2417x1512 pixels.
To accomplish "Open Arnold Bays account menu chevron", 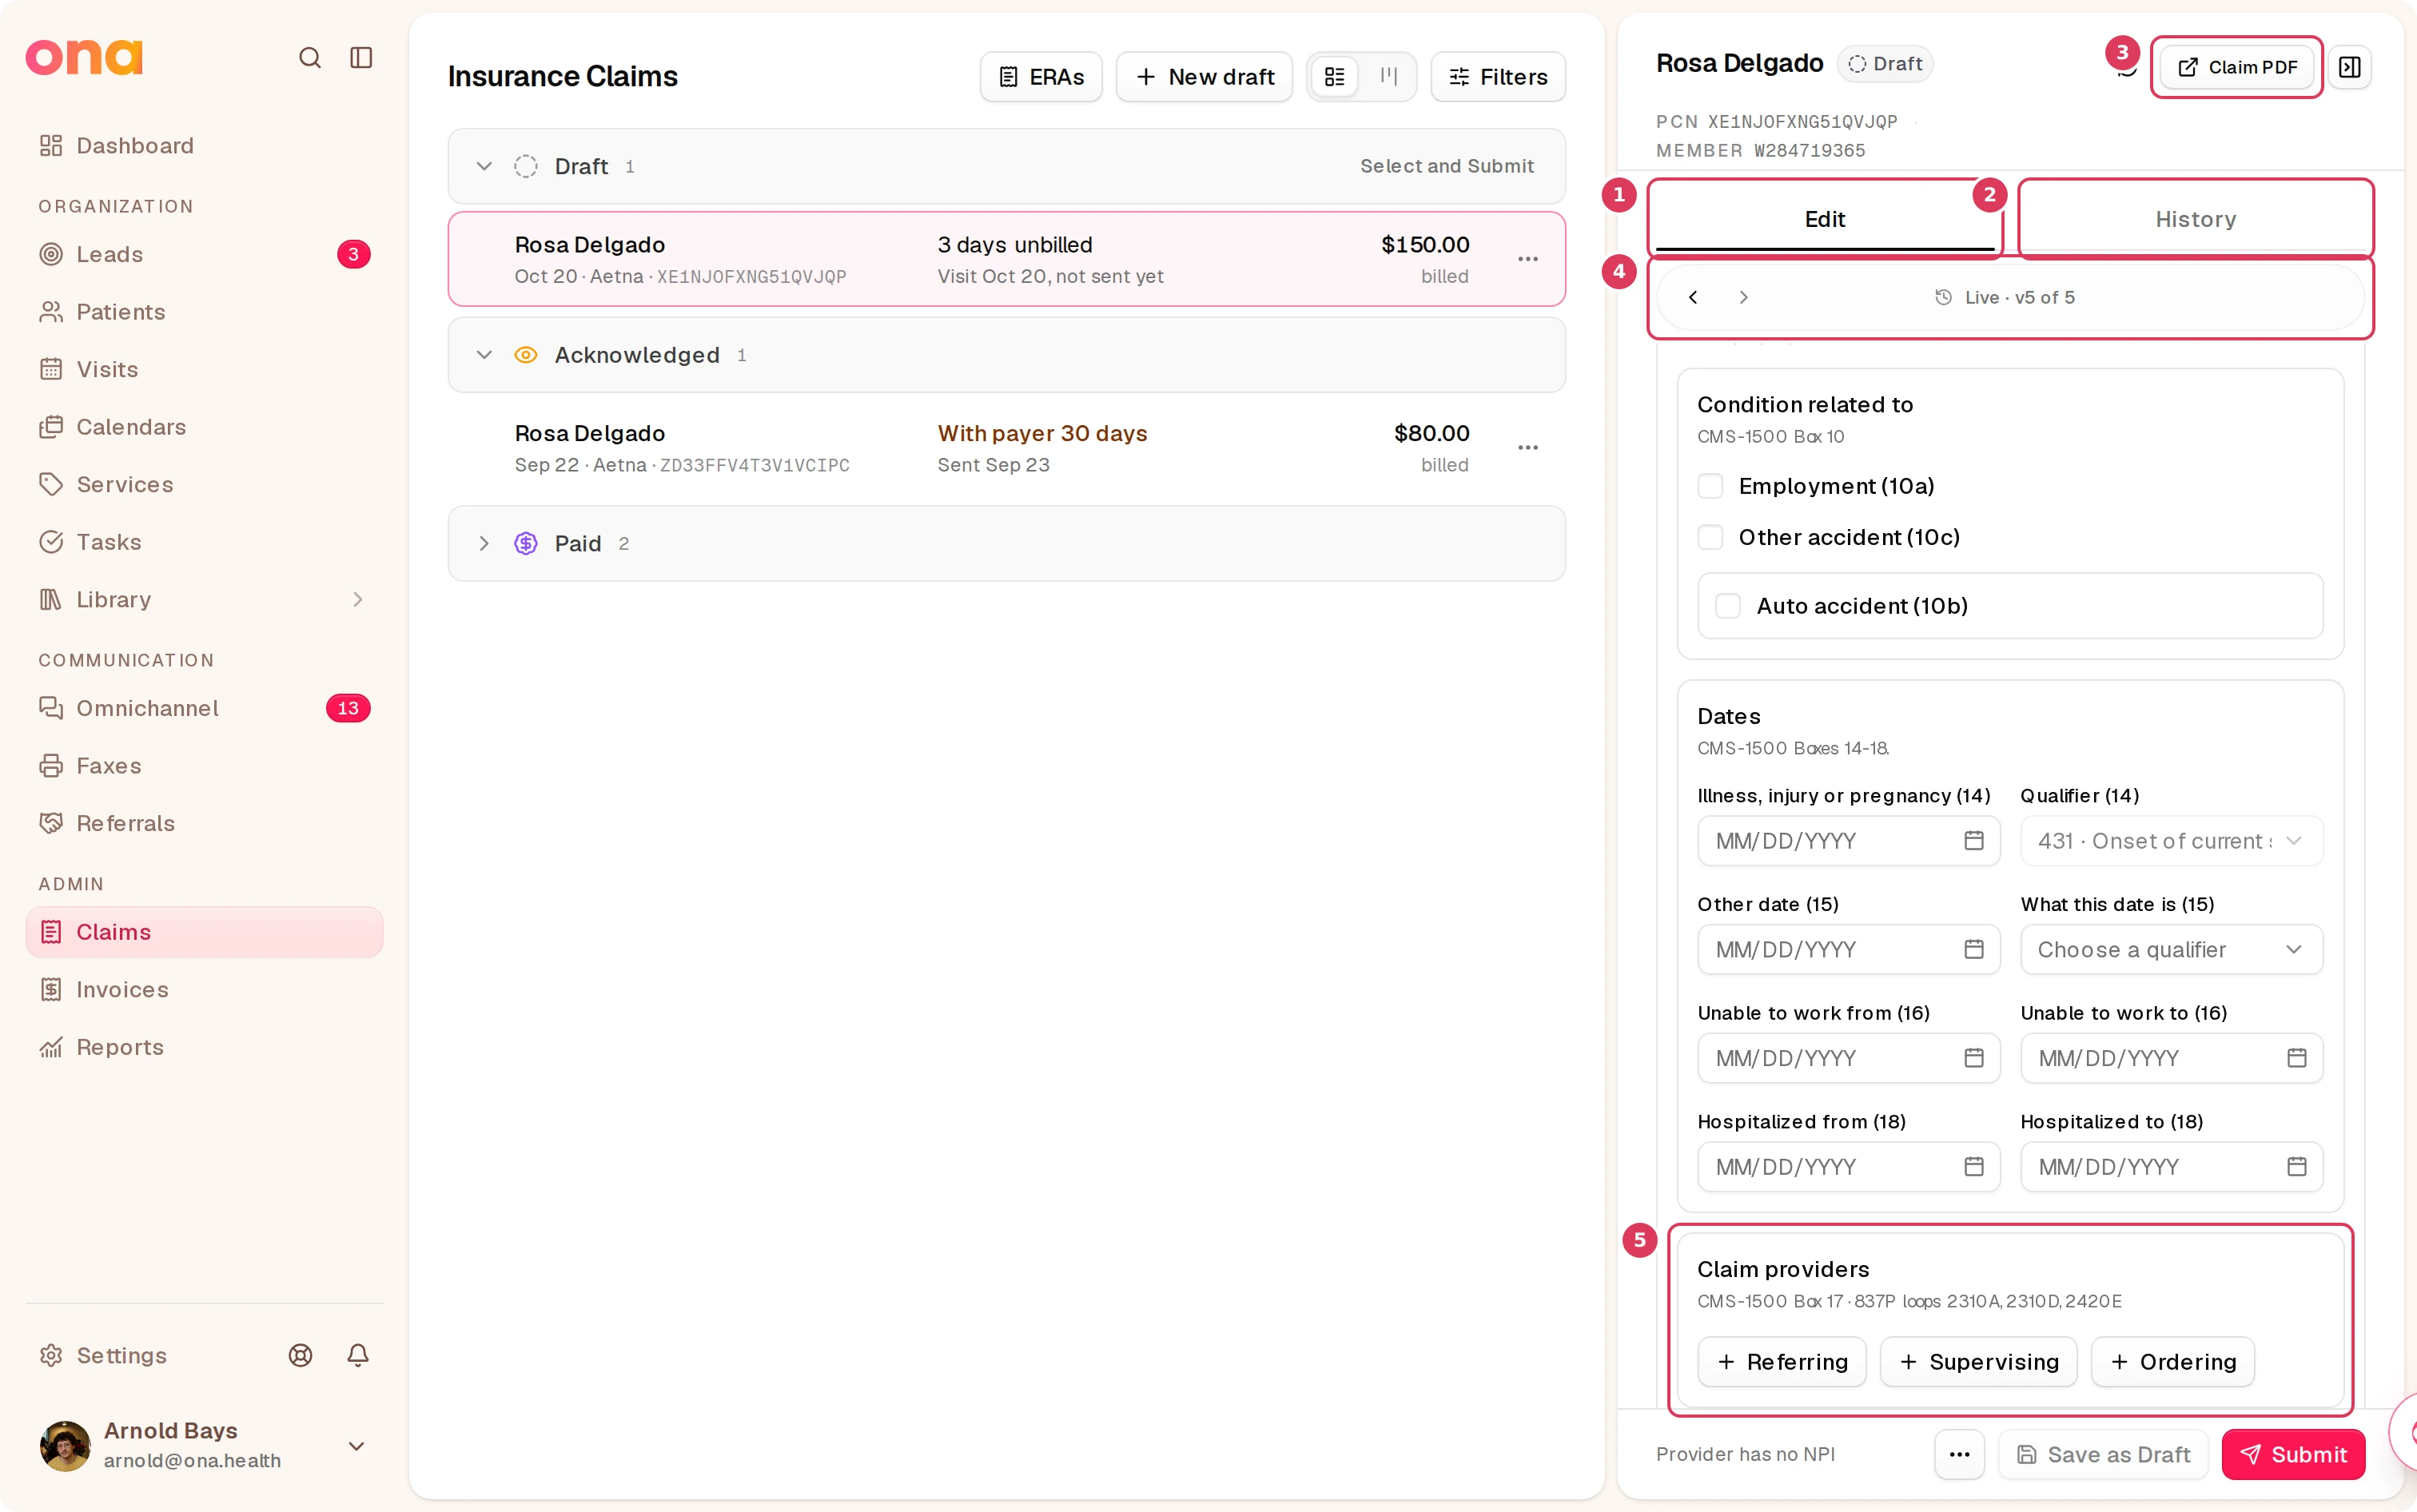I will (x=356, y=1446).
